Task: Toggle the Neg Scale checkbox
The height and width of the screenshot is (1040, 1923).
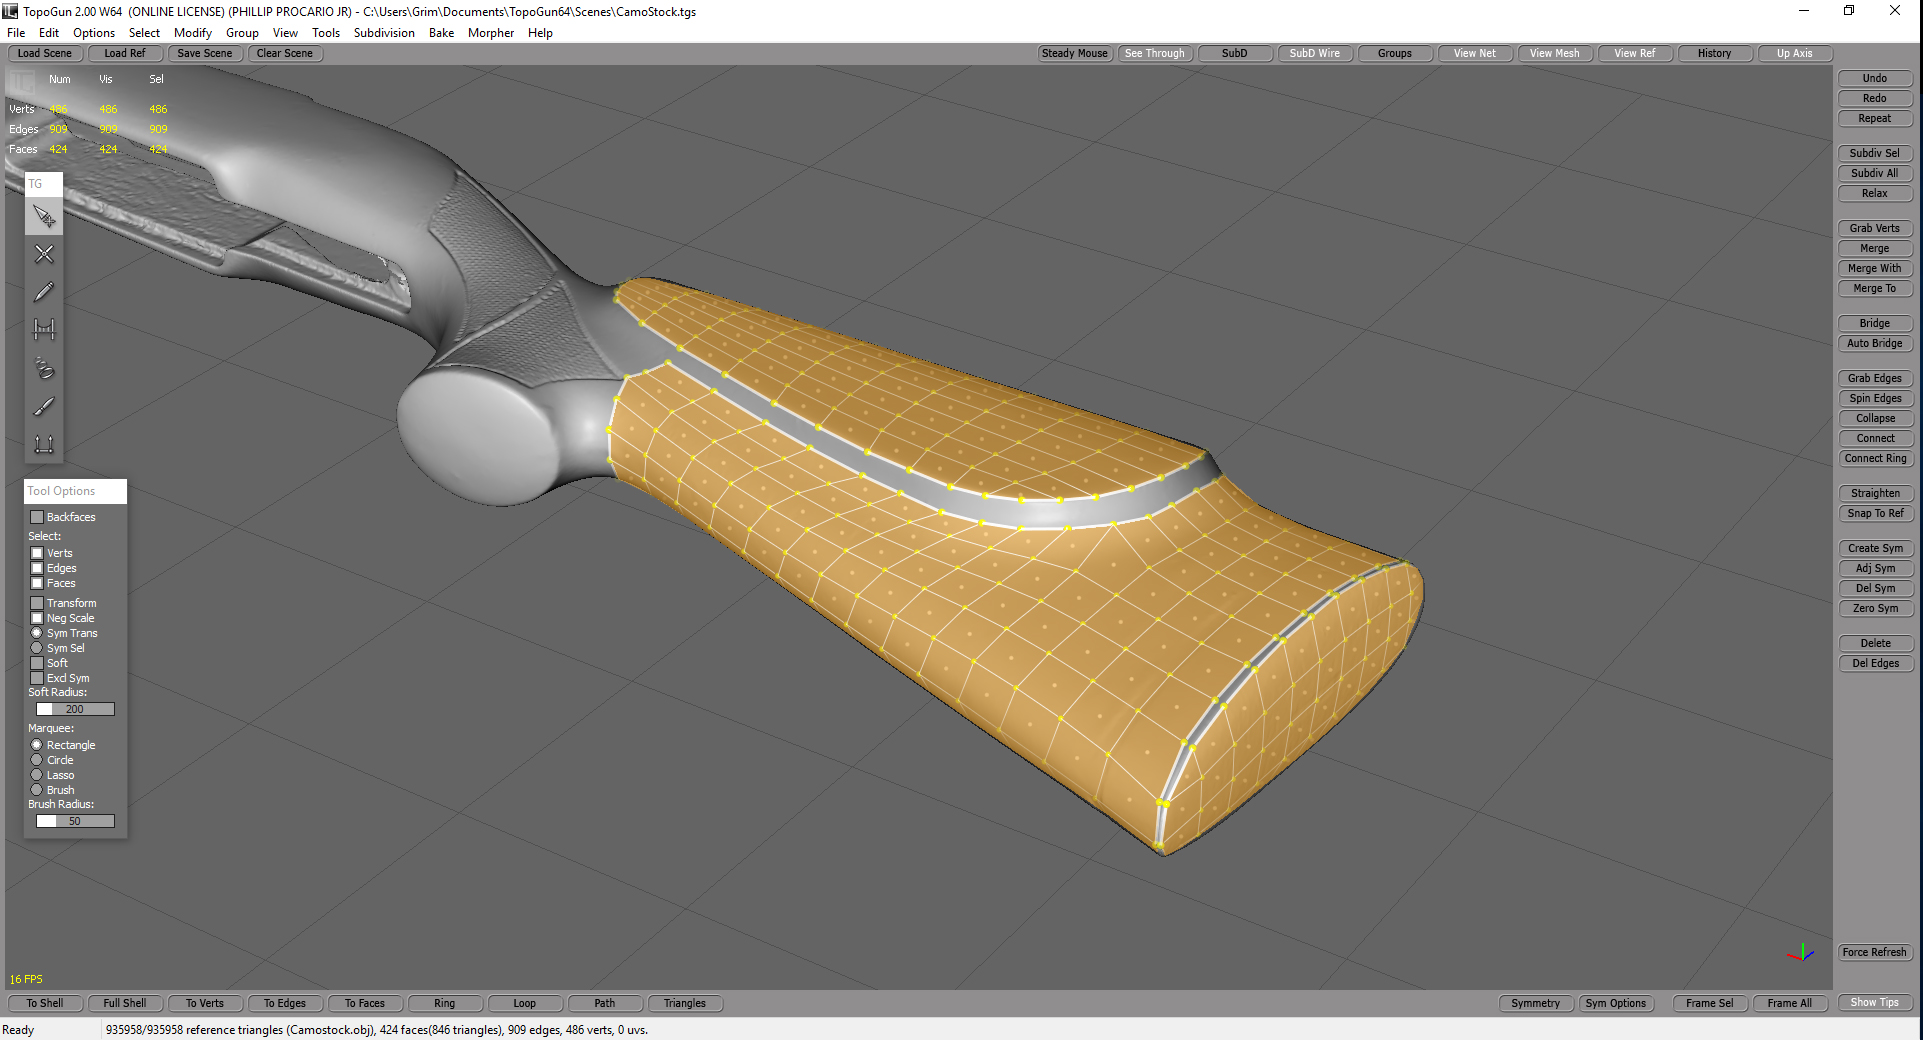Action: [37, 618]
